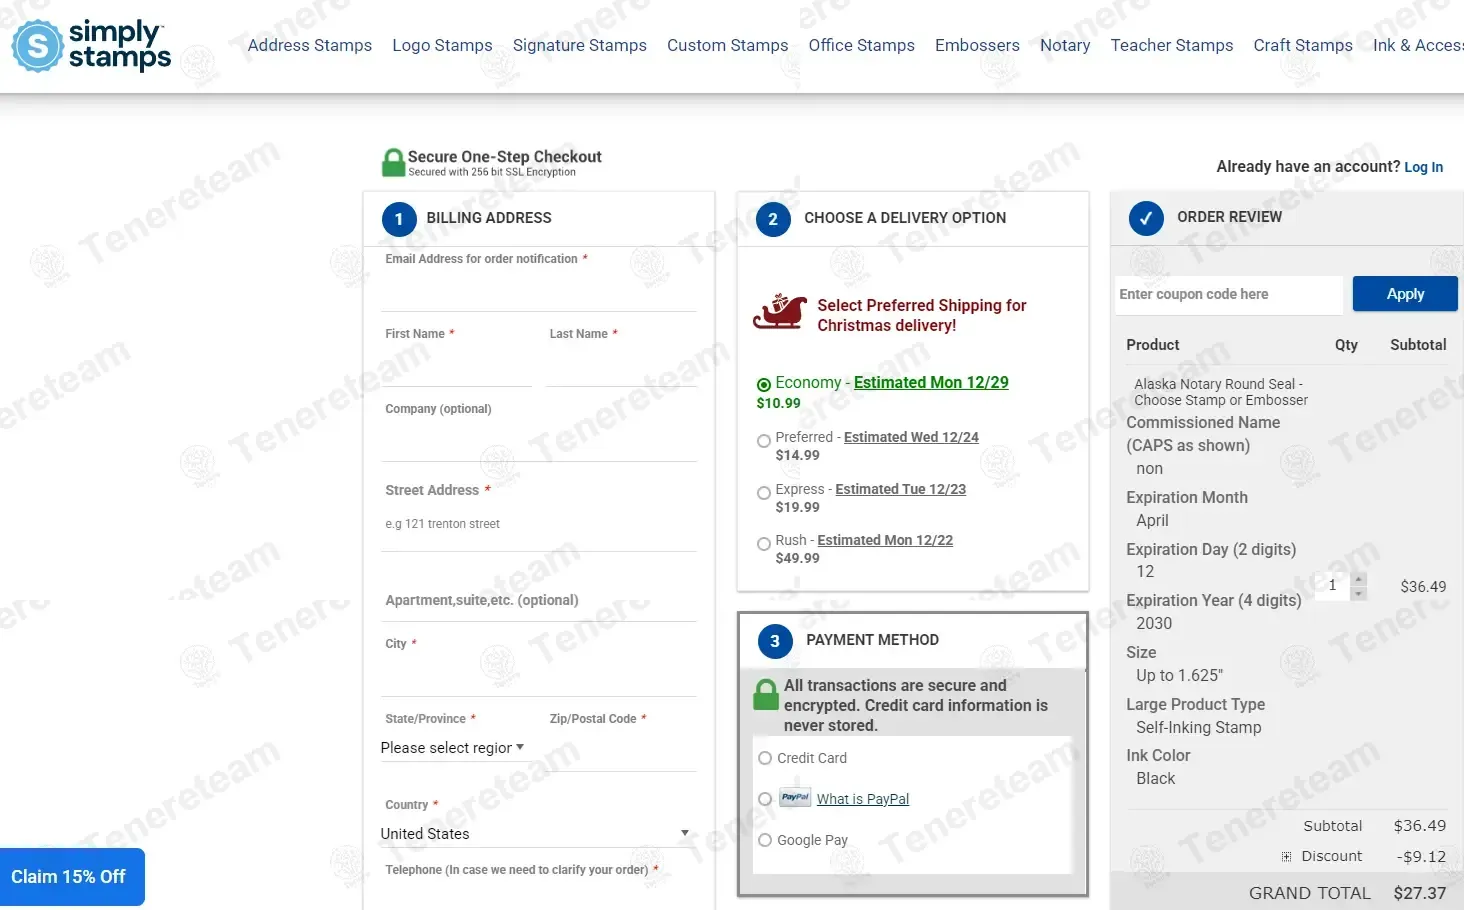The height and width of the screenshot is (910, 1464).
Task: Click the green padlock in Payment Method
Action: (766, 695)
